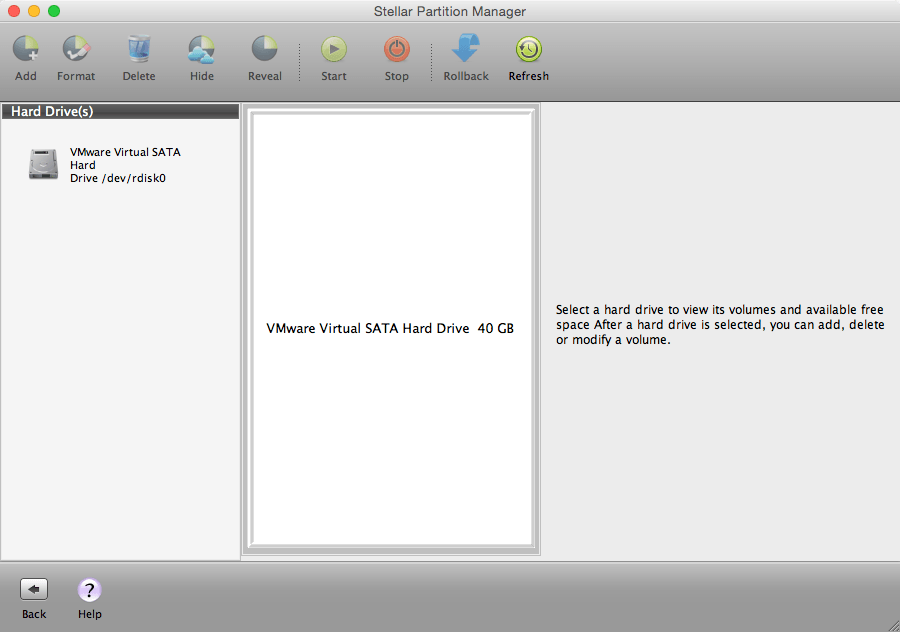Stop the operation using the Stop icon

coord(397,49)
